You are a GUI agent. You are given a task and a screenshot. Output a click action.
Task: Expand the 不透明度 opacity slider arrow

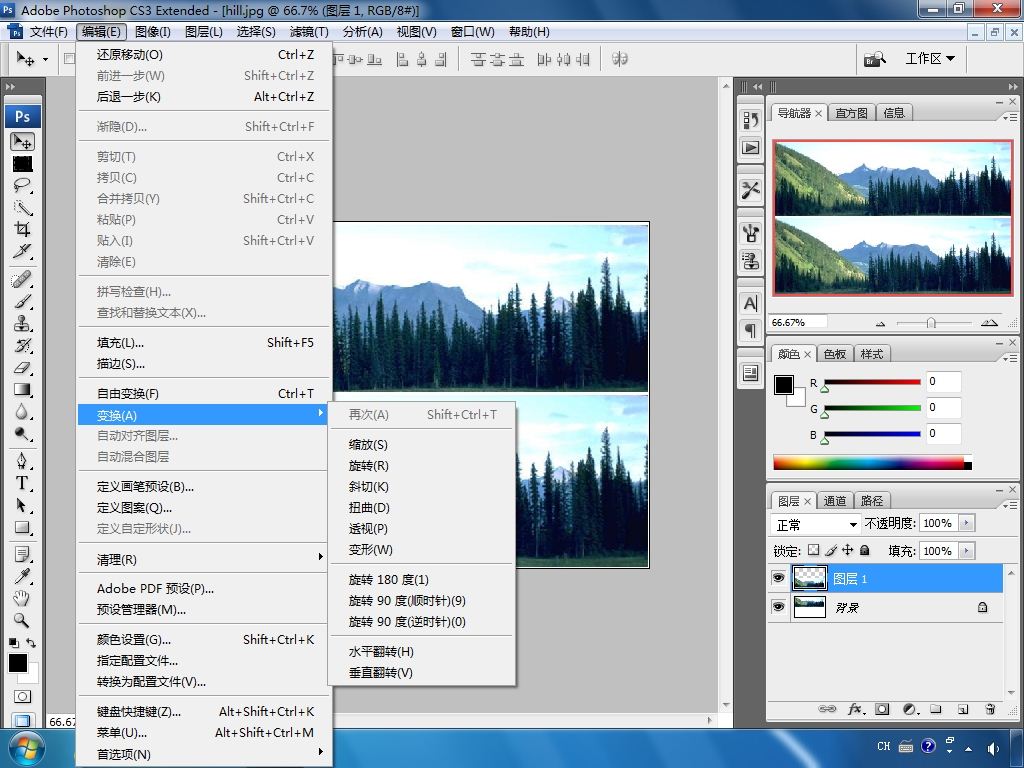pyautogui.click(x=967, y=523)
